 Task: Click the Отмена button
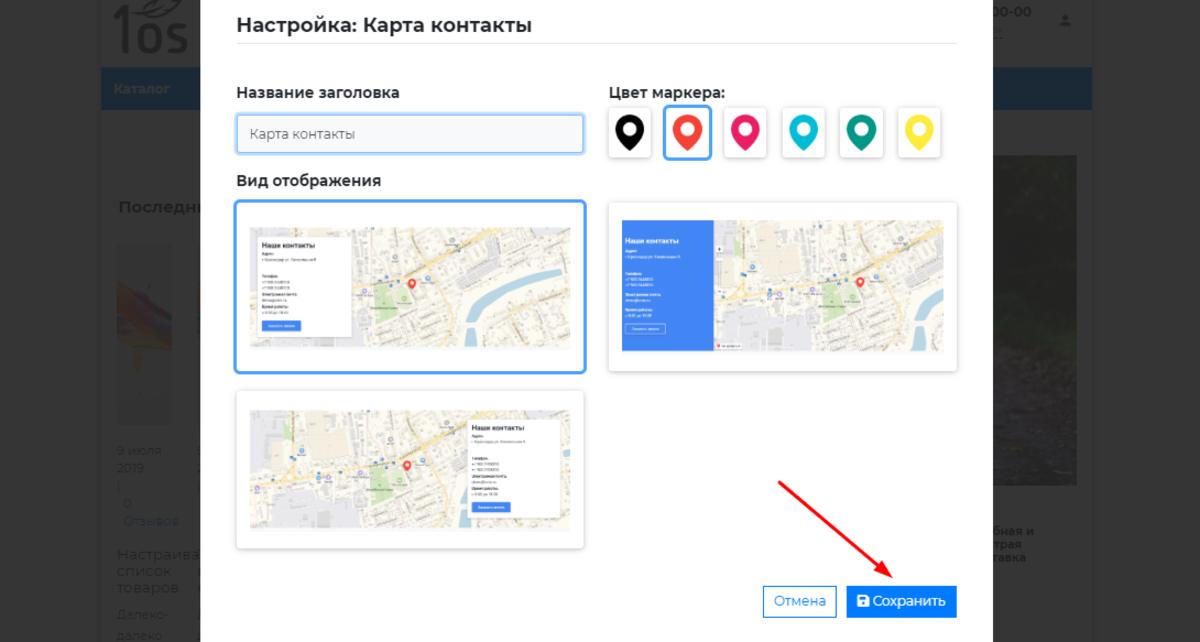tap(799, 601)
